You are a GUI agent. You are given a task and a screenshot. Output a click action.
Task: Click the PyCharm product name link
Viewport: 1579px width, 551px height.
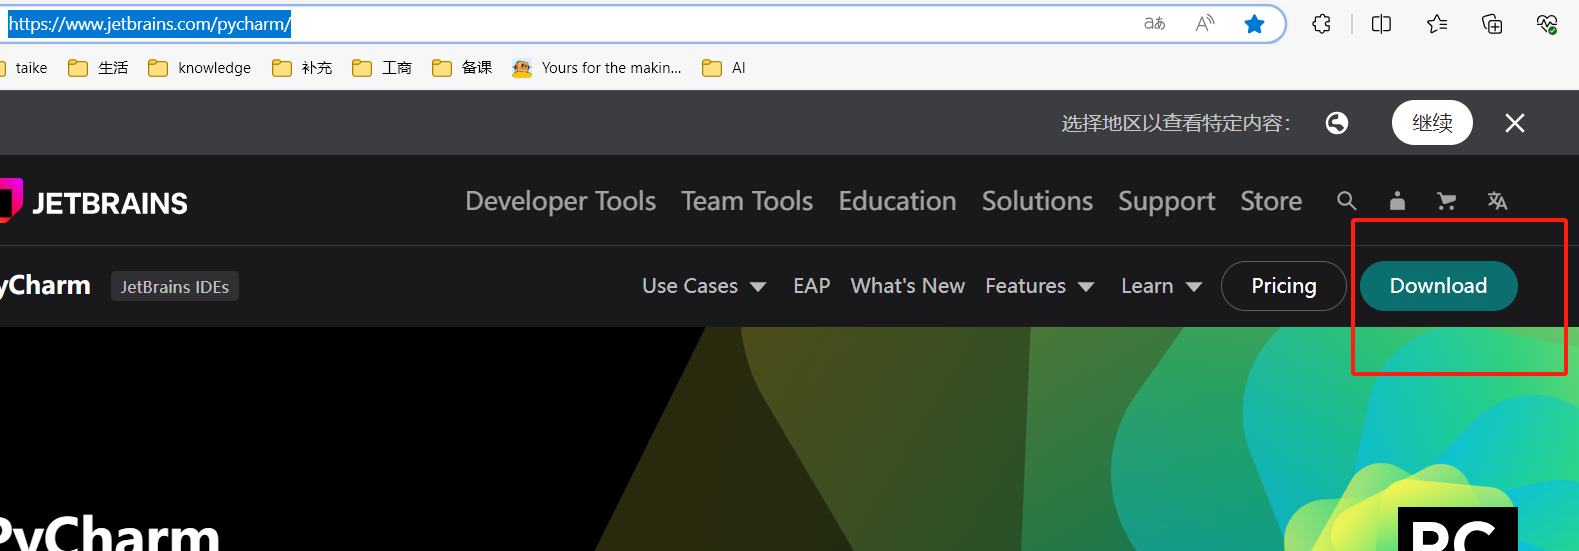[45, 285]
